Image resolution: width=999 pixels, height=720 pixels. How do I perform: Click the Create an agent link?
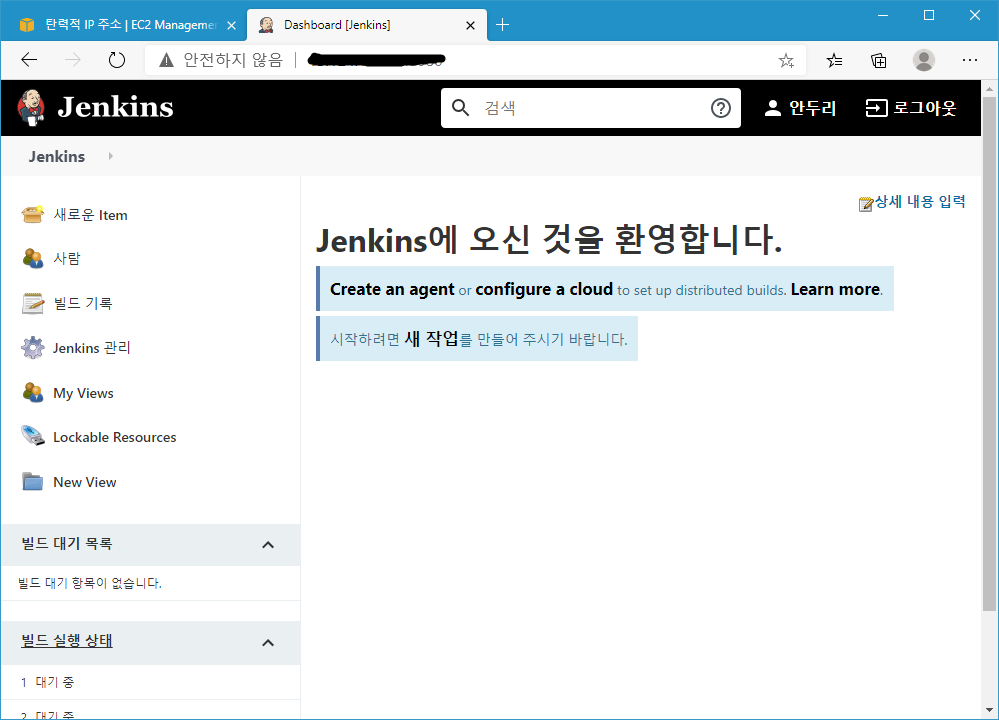tap(392, 289)
